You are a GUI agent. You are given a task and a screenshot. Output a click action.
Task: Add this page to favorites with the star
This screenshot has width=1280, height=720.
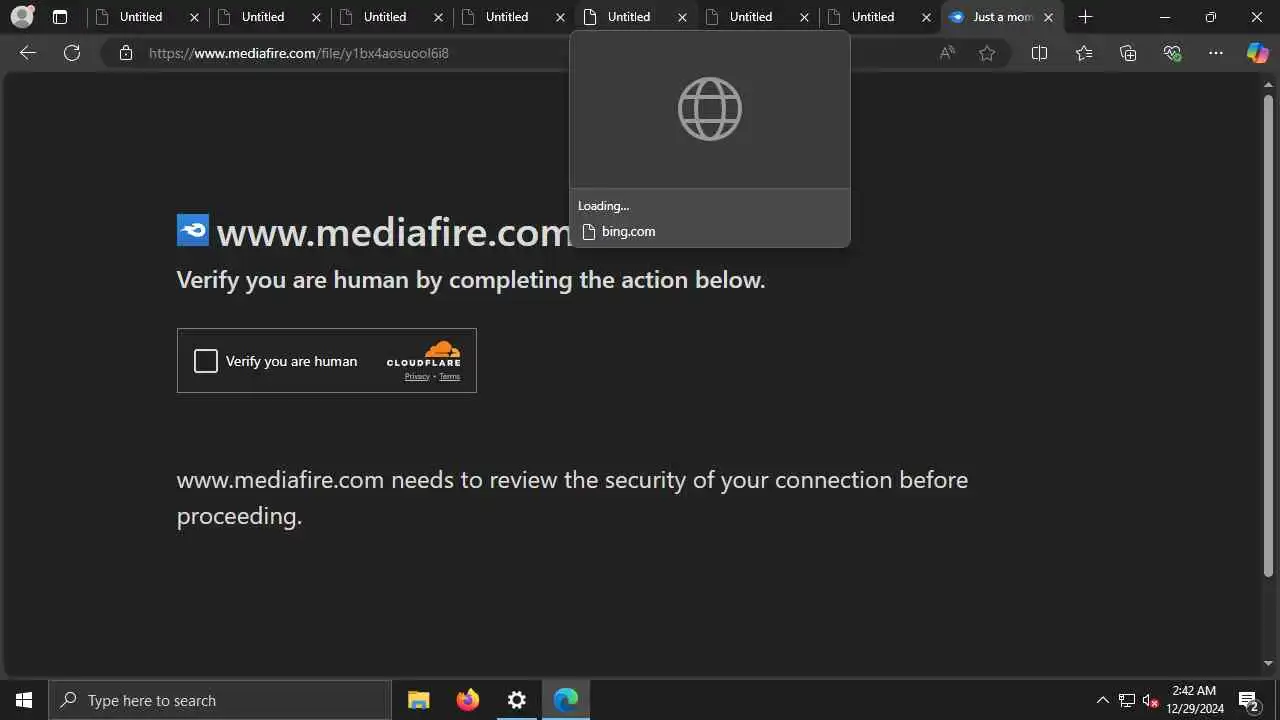tap(987, 53)
